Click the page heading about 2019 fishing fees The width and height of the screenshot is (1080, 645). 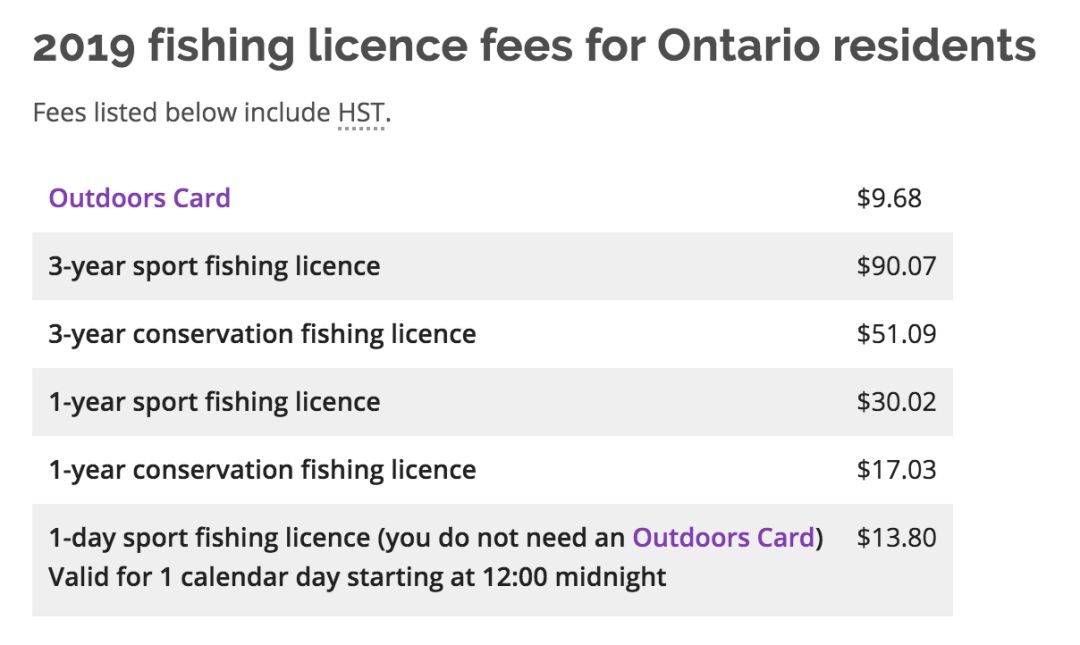534,45
